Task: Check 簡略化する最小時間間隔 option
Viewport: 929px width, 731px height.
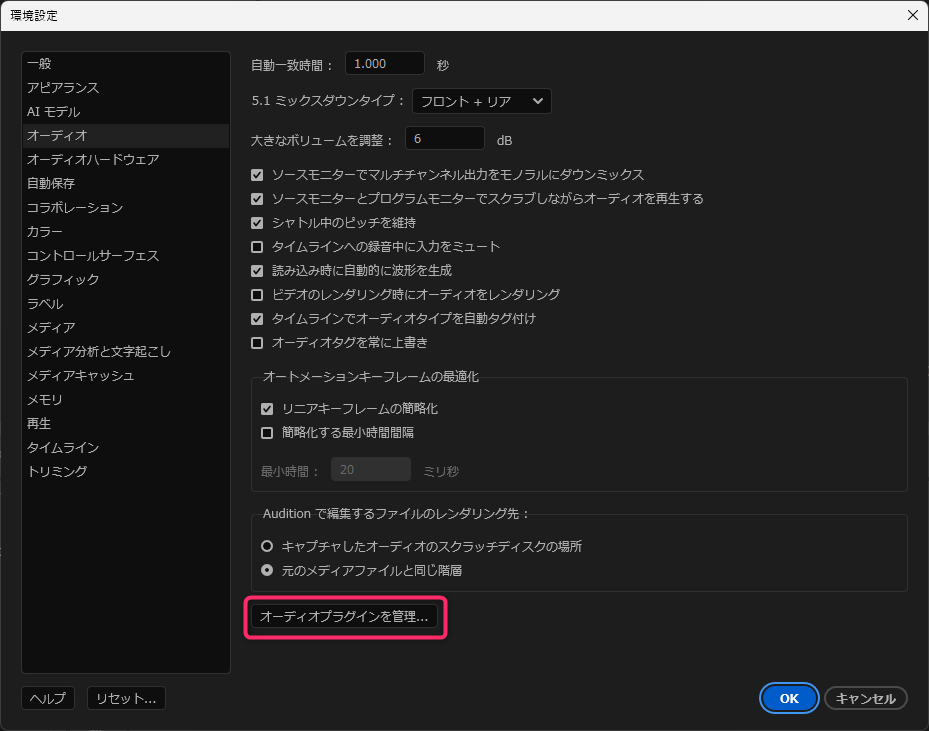Action: (267, 433)
